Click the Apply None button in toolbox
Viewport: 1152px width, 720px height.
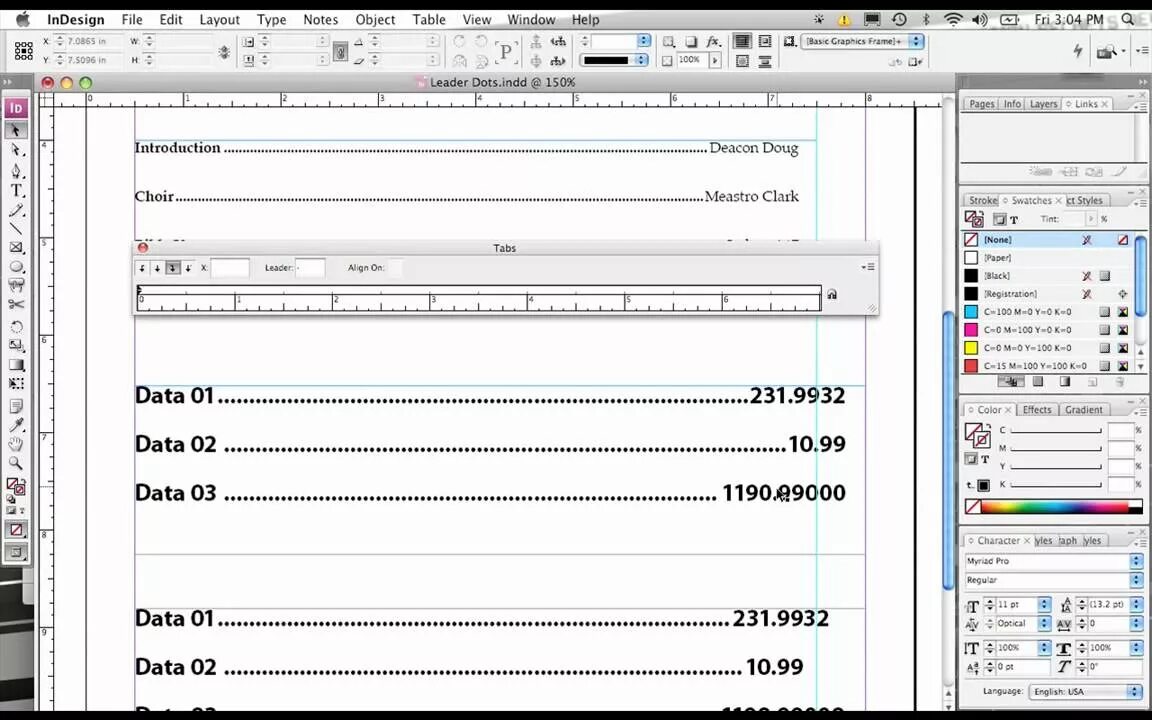click(x=15, y=530)
